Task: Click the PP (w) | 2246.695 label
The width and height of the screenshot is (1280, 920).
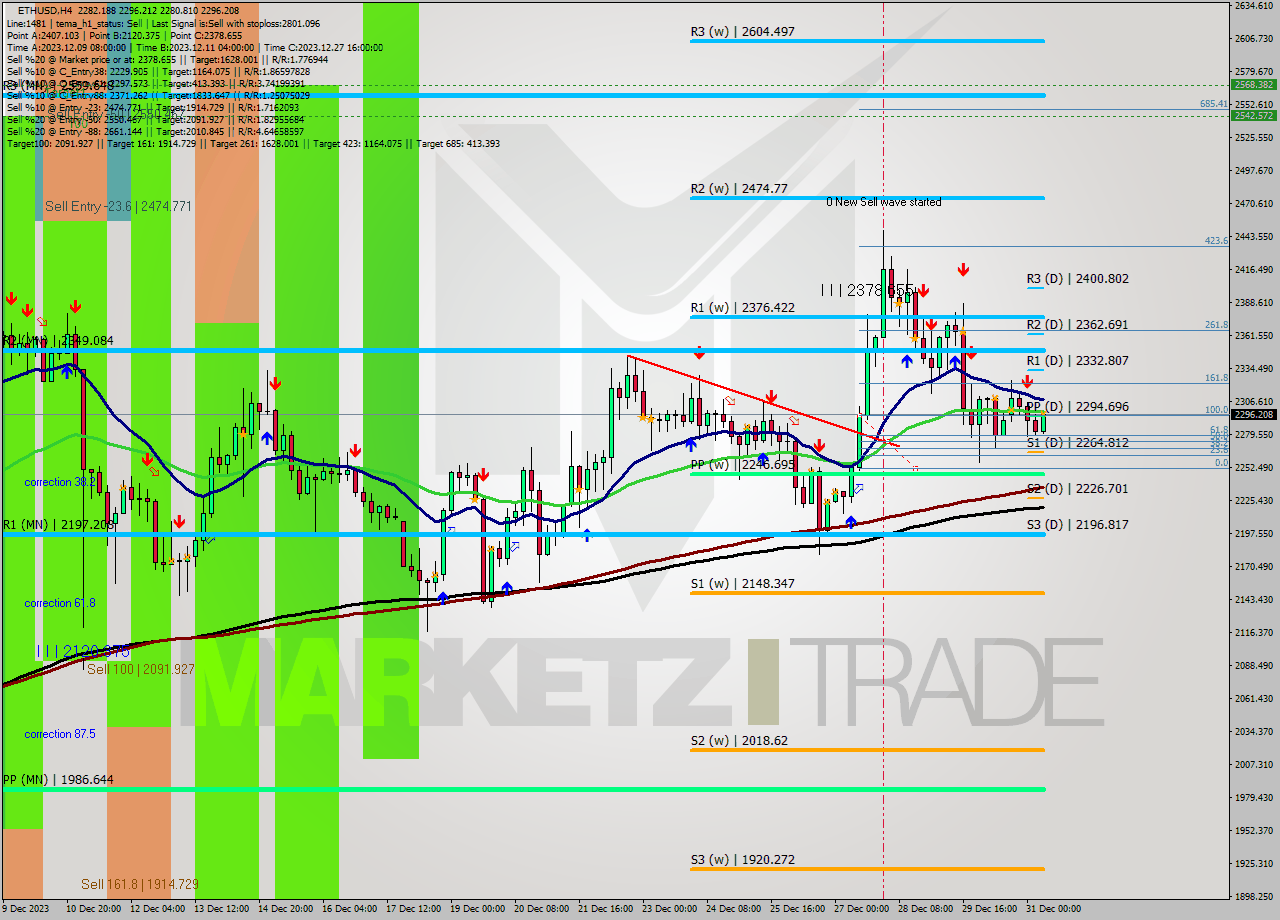Action: coord(742,465)
